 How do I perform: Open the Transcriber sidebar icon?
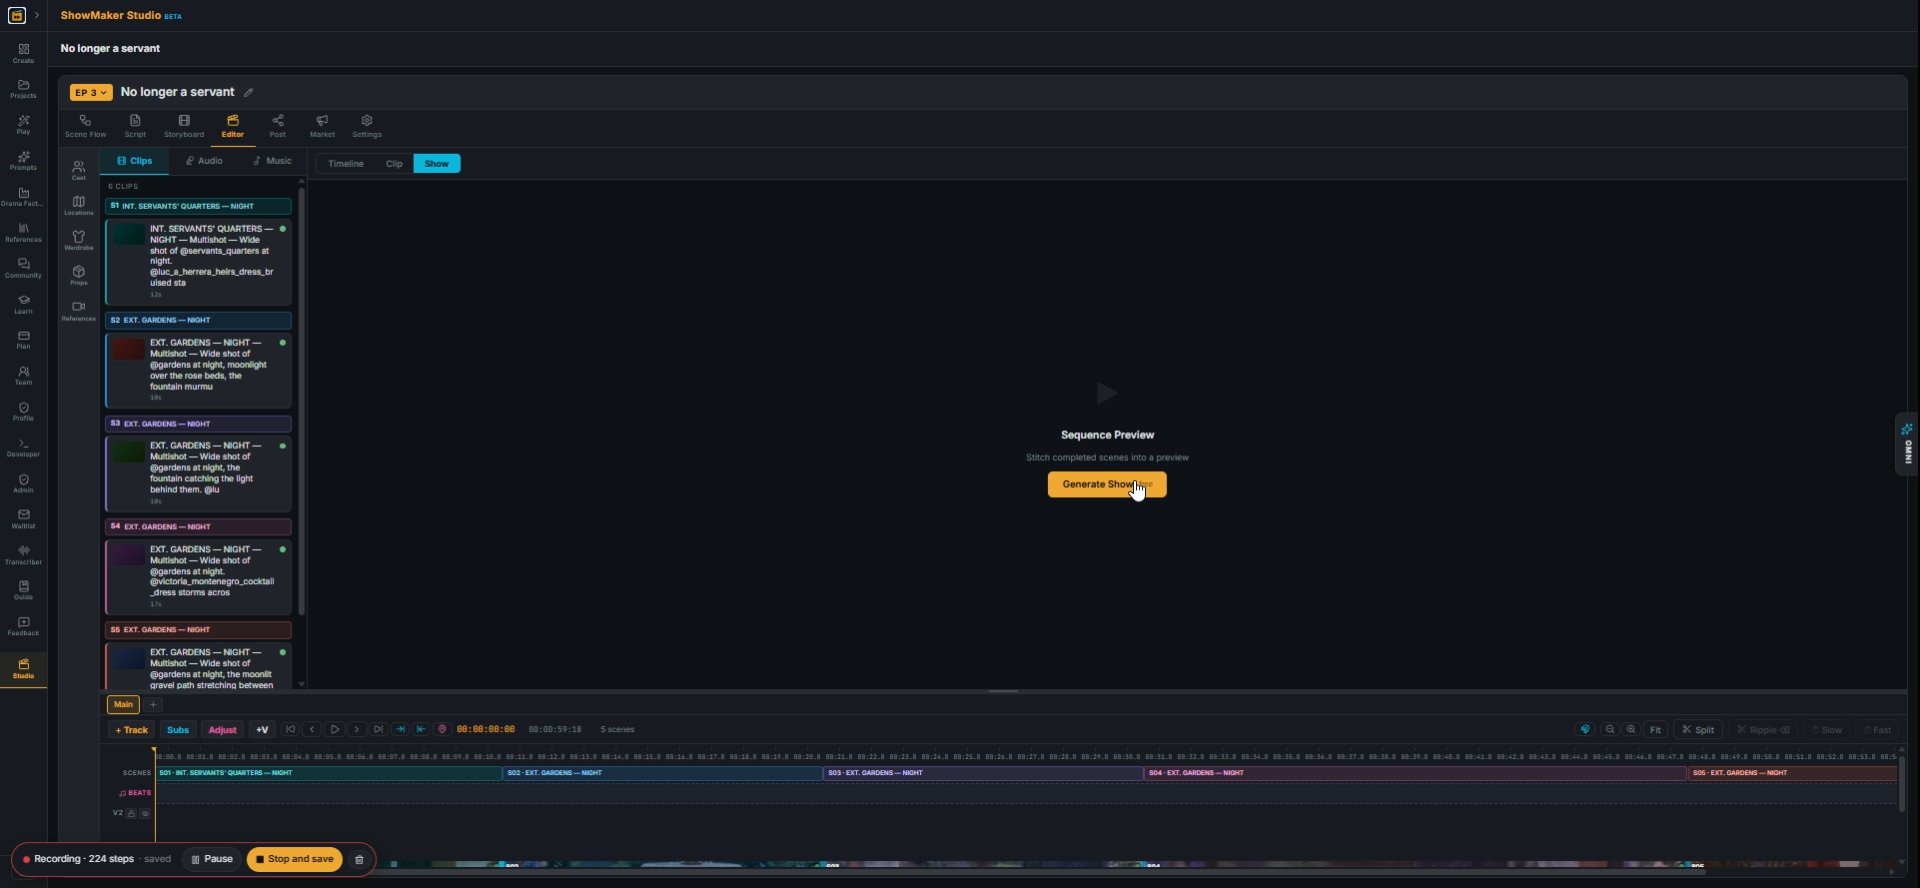click(x=23, y=555)
